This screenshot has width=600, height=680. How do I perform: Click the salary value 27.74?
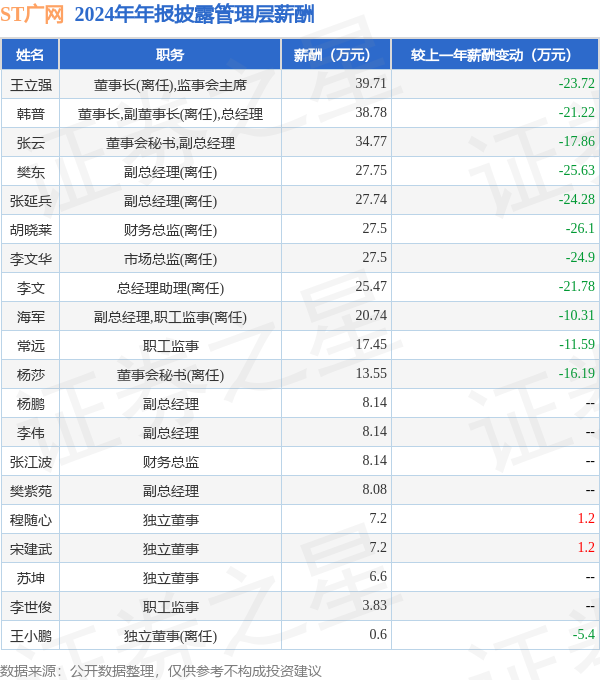pyautogui.click(x=371, y=199)
